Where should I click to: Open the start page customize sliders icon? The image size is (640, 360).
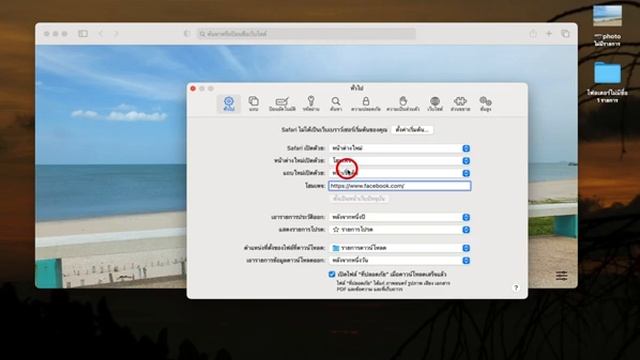pyautogui.click(x=562, y=276)
